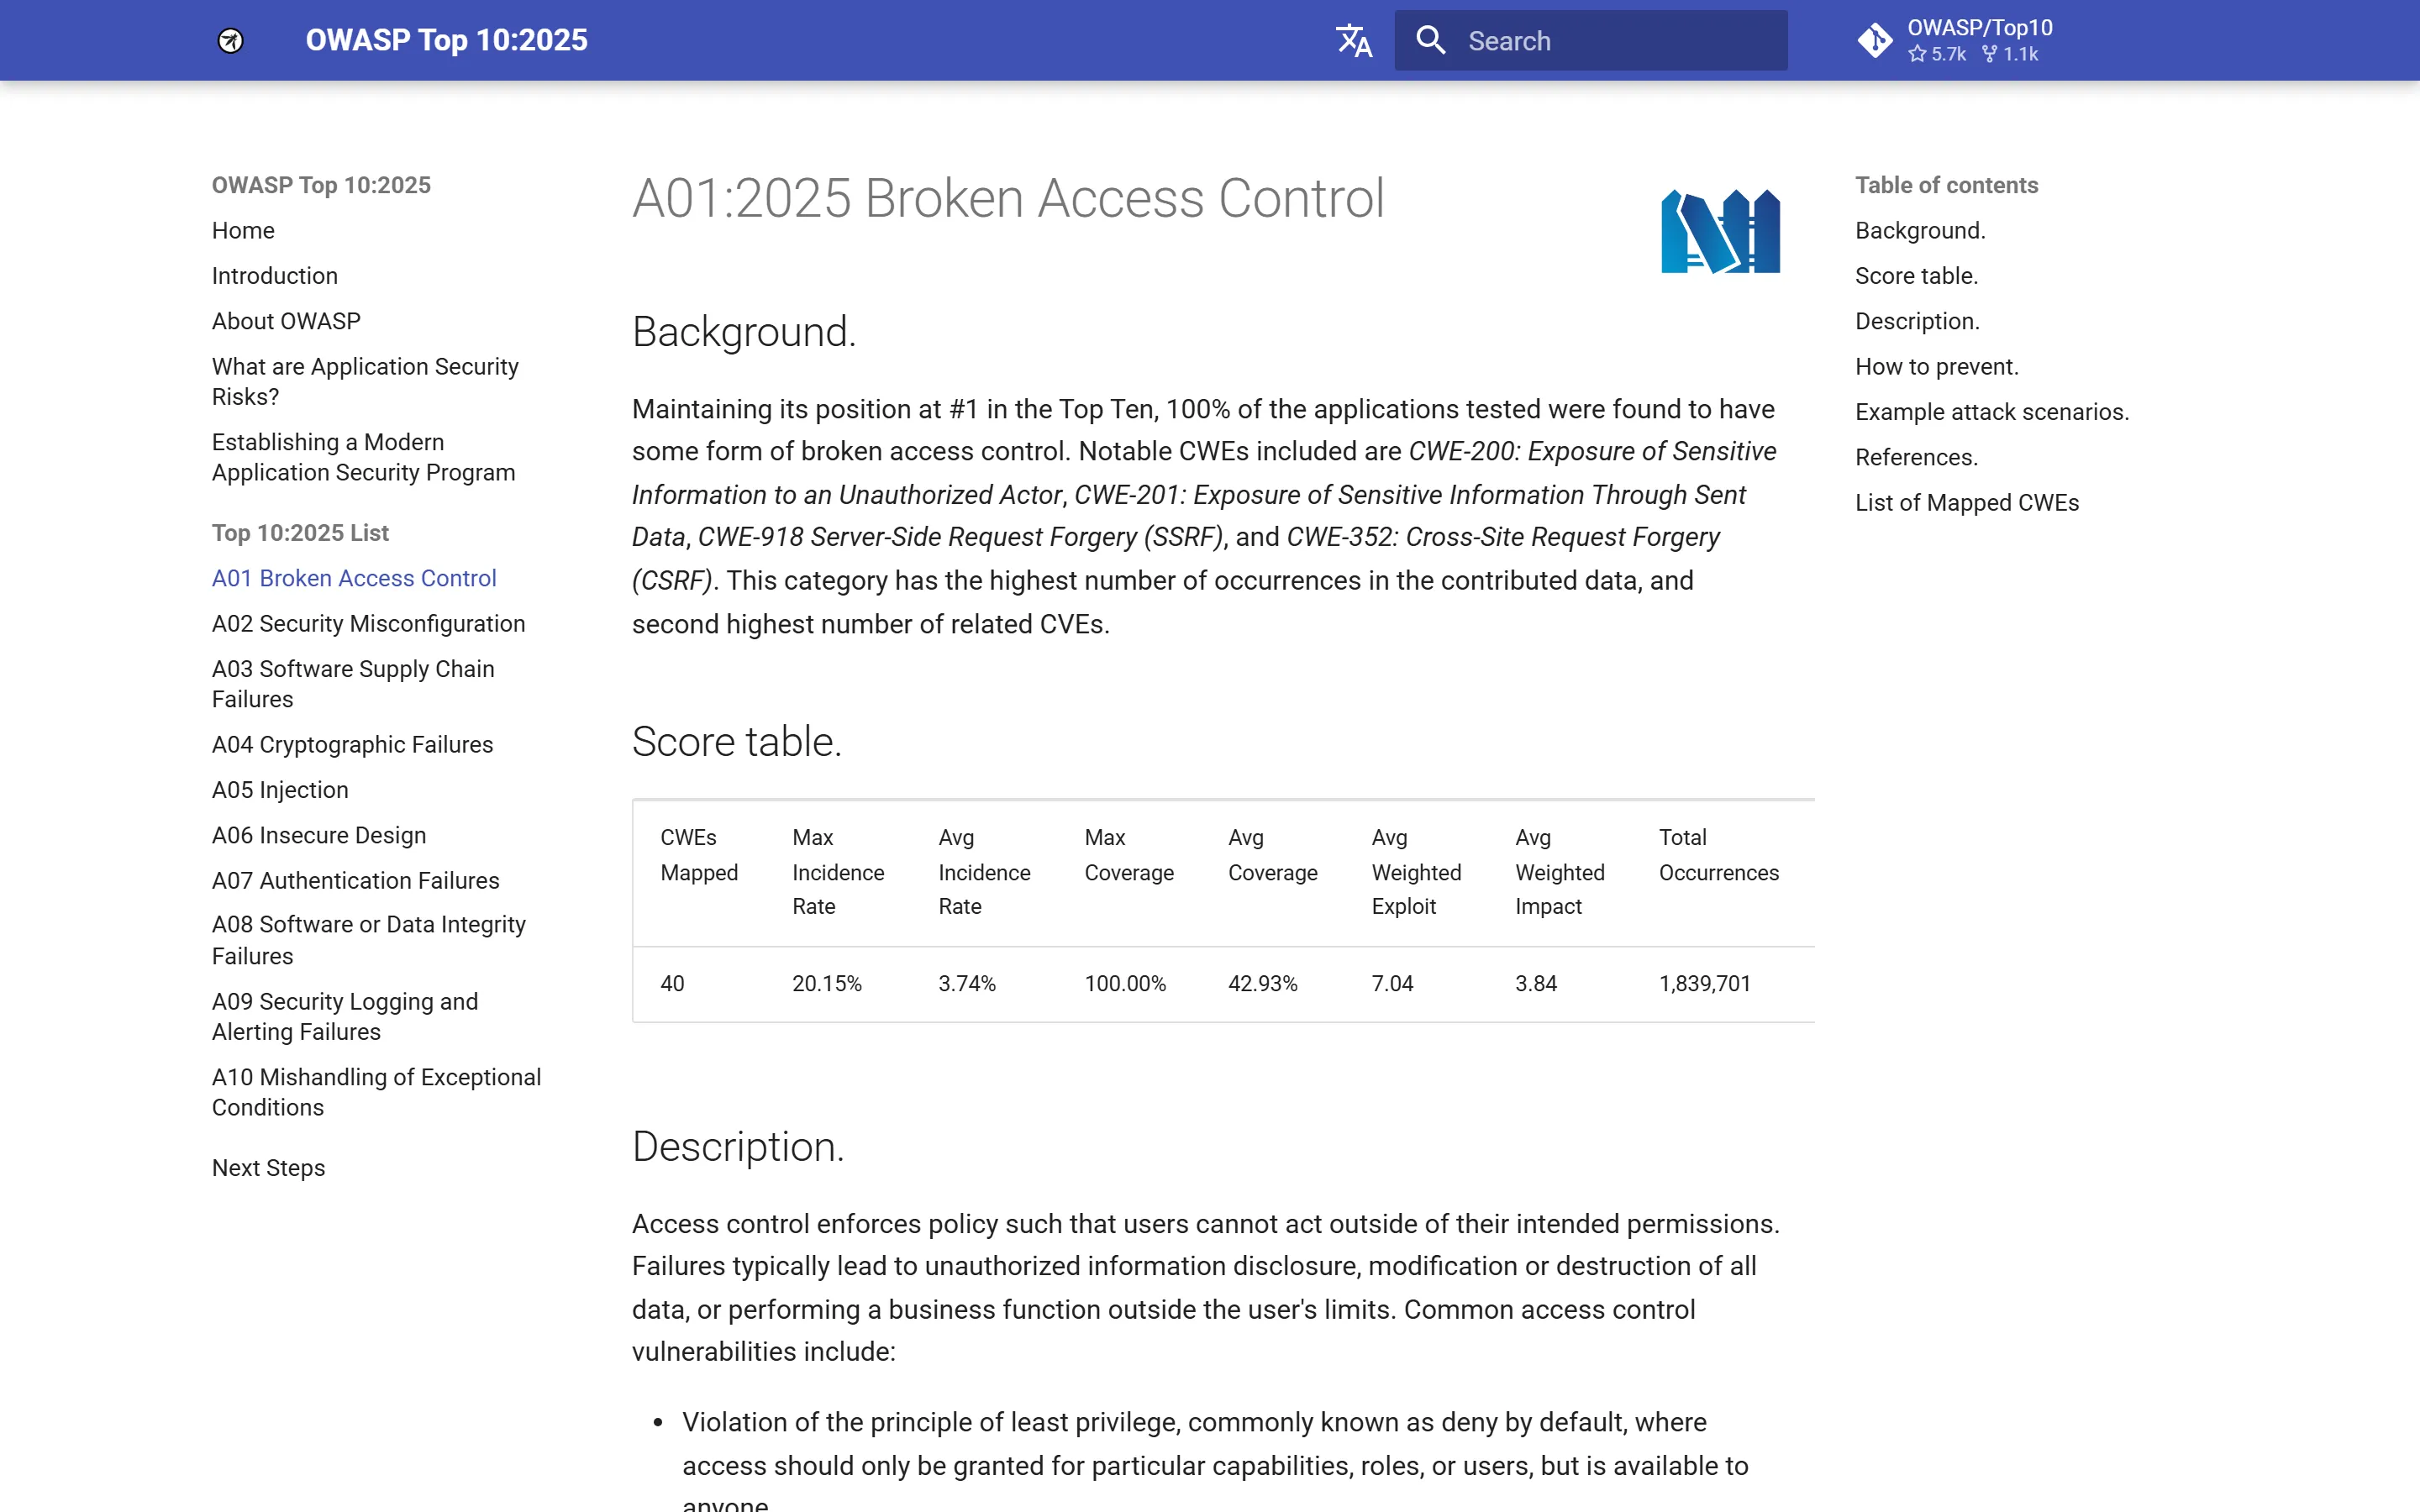This screenshot has width=2420, height=1512.
Task: Select A01 Broken Access Control nav item
Action: point(354,578)
